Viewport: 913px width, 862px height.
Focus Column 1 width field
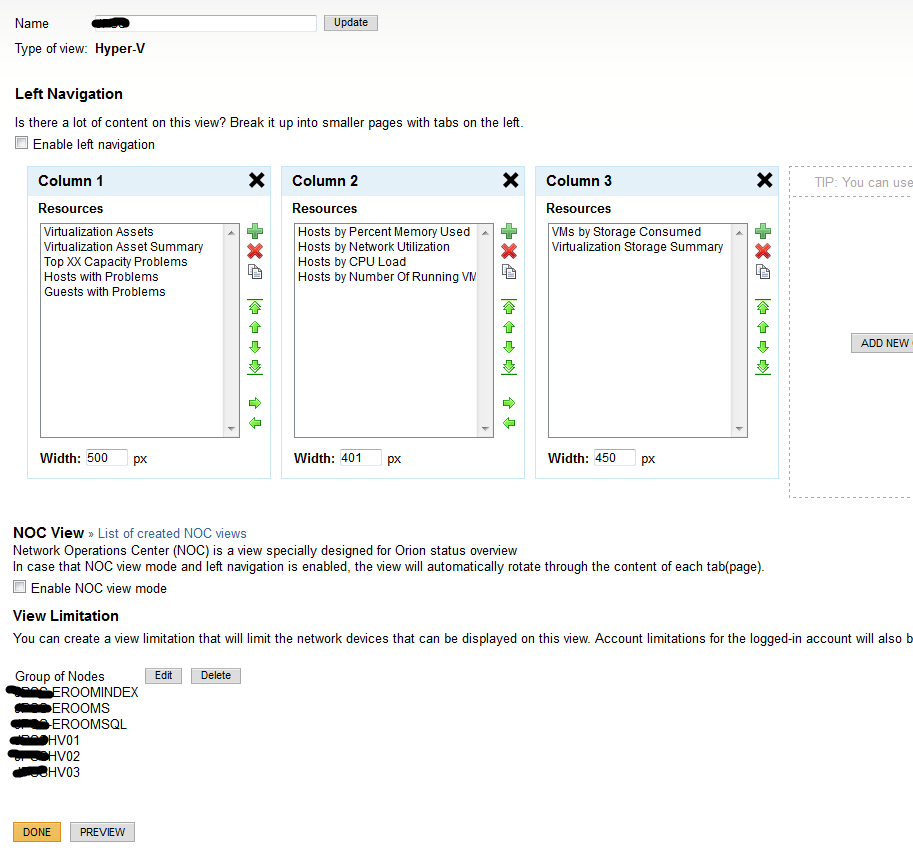(107, 458)
